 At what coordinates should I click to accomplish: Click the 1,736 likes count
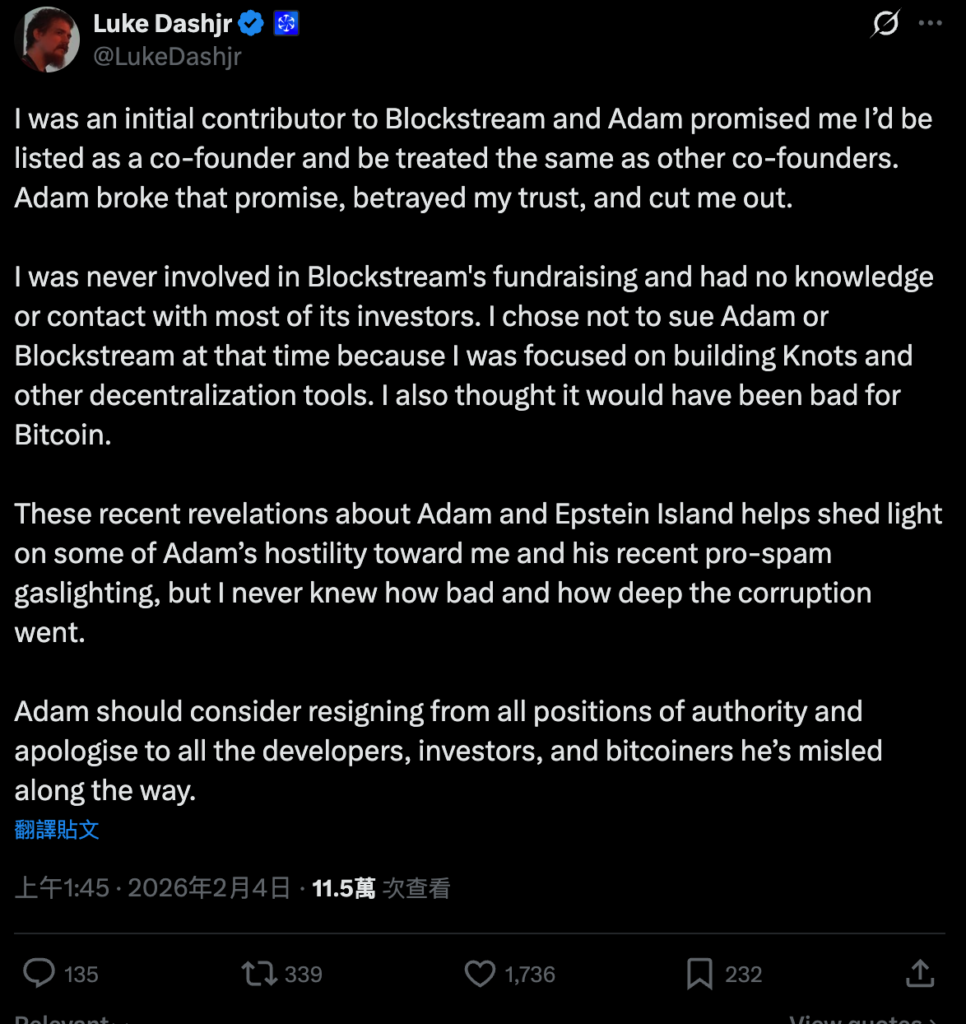tap(530, 974)
